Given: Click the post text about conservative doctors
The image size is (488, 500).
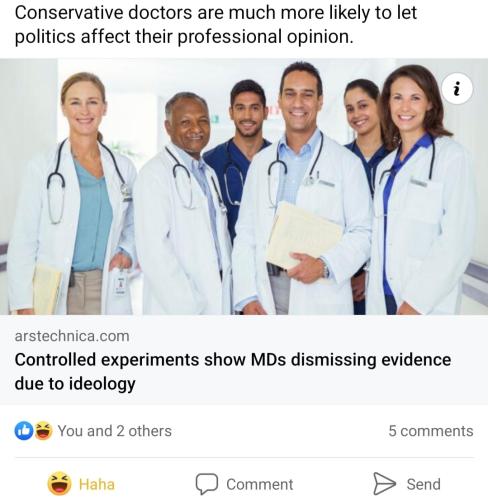Looking at the screenshot, I should pos(216,24).
